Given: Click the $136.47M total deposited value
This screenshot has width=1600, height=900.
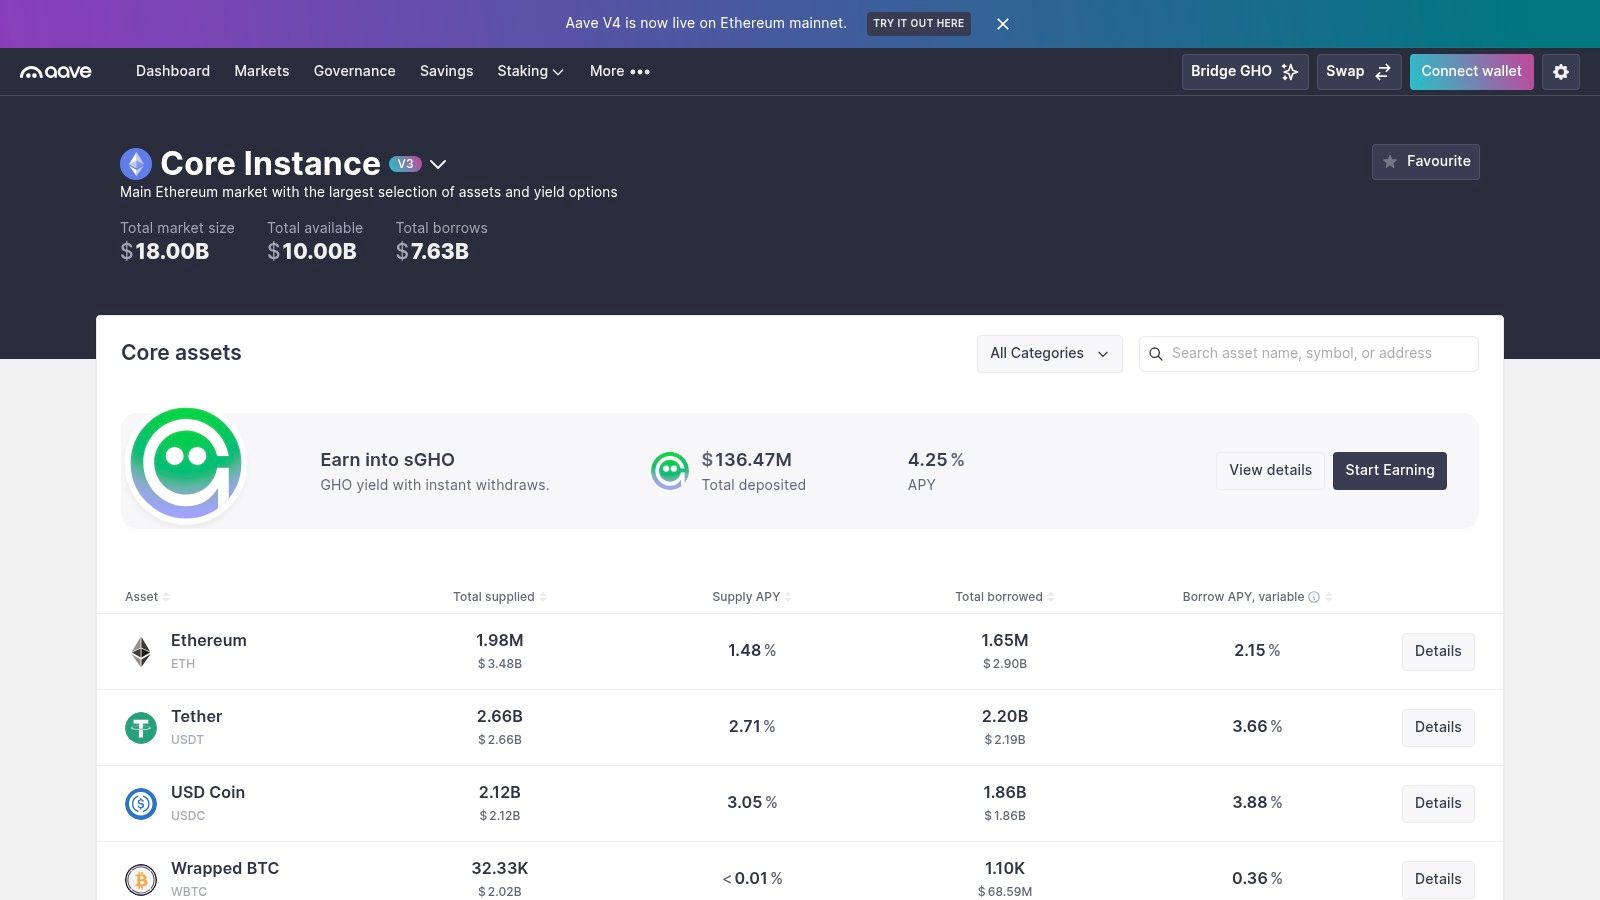Looking at the screenshot, I should [747, 460].
